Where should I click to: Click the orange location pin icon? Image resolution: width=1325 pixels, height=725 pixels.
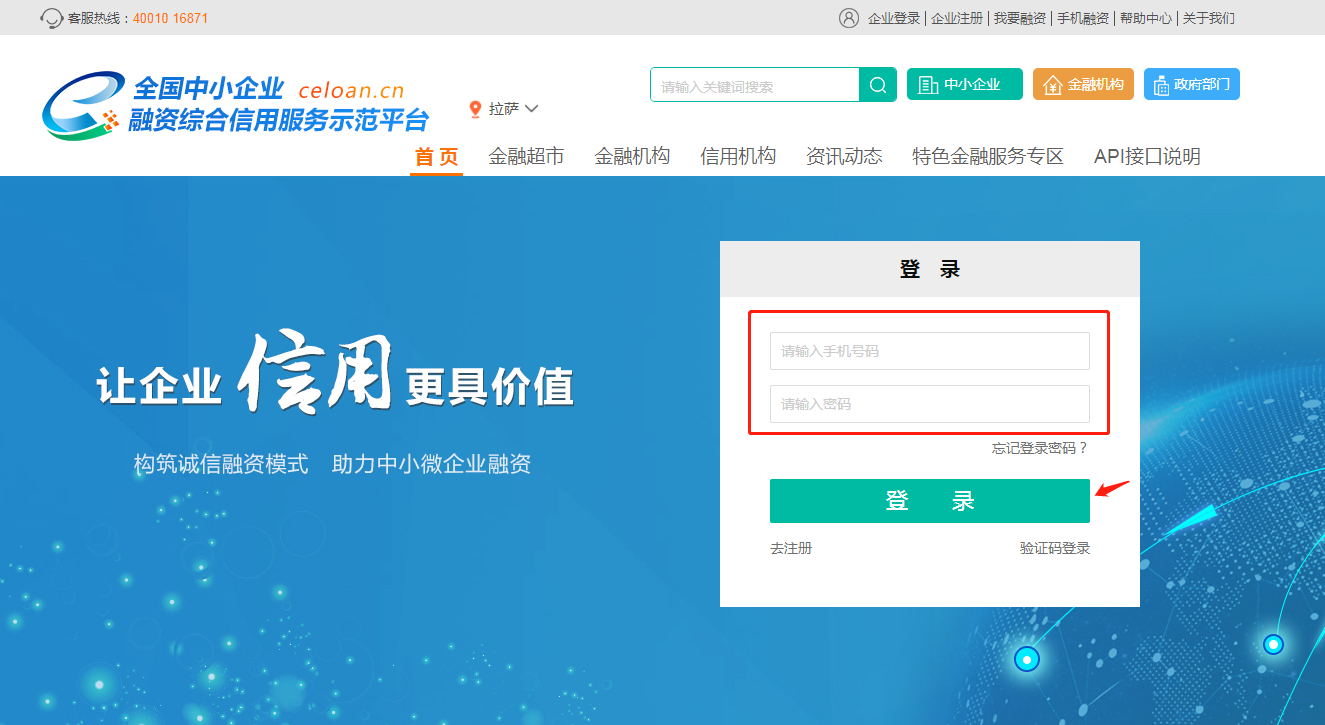point(475,109)
